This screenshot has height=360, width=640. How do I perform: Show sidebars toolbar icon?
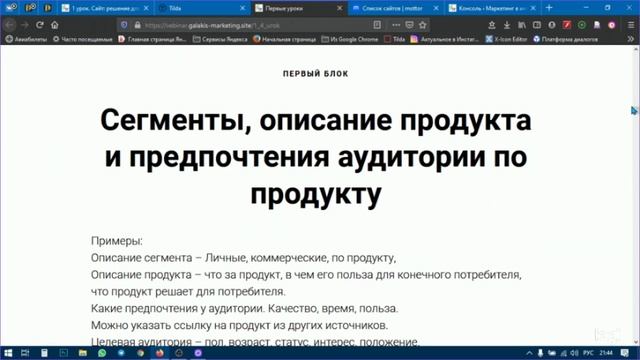coord(537,25)
